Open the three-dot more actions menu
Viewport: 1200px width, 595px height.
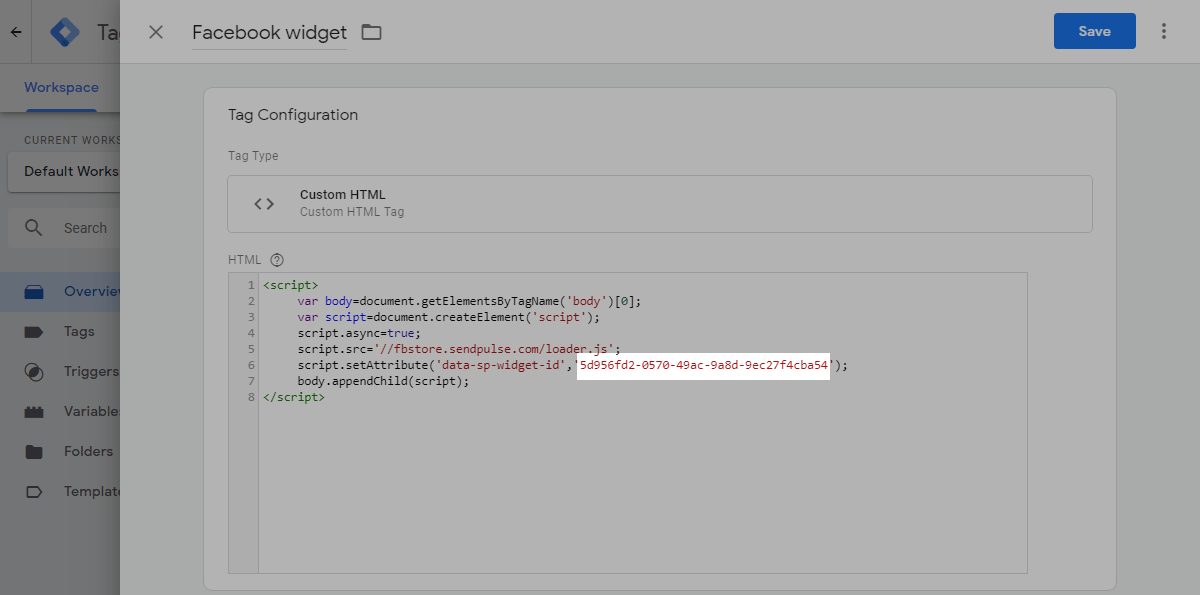(x=1164, y=31)
